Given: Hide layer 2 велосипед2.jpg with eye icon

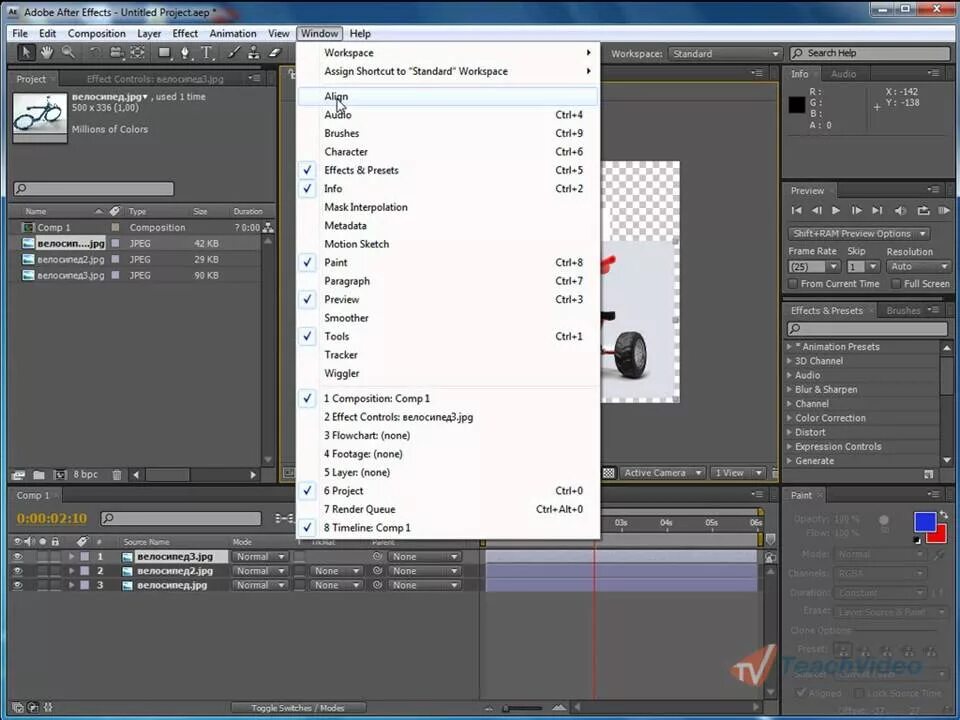Looking at the screenshot, I should 17,571.
